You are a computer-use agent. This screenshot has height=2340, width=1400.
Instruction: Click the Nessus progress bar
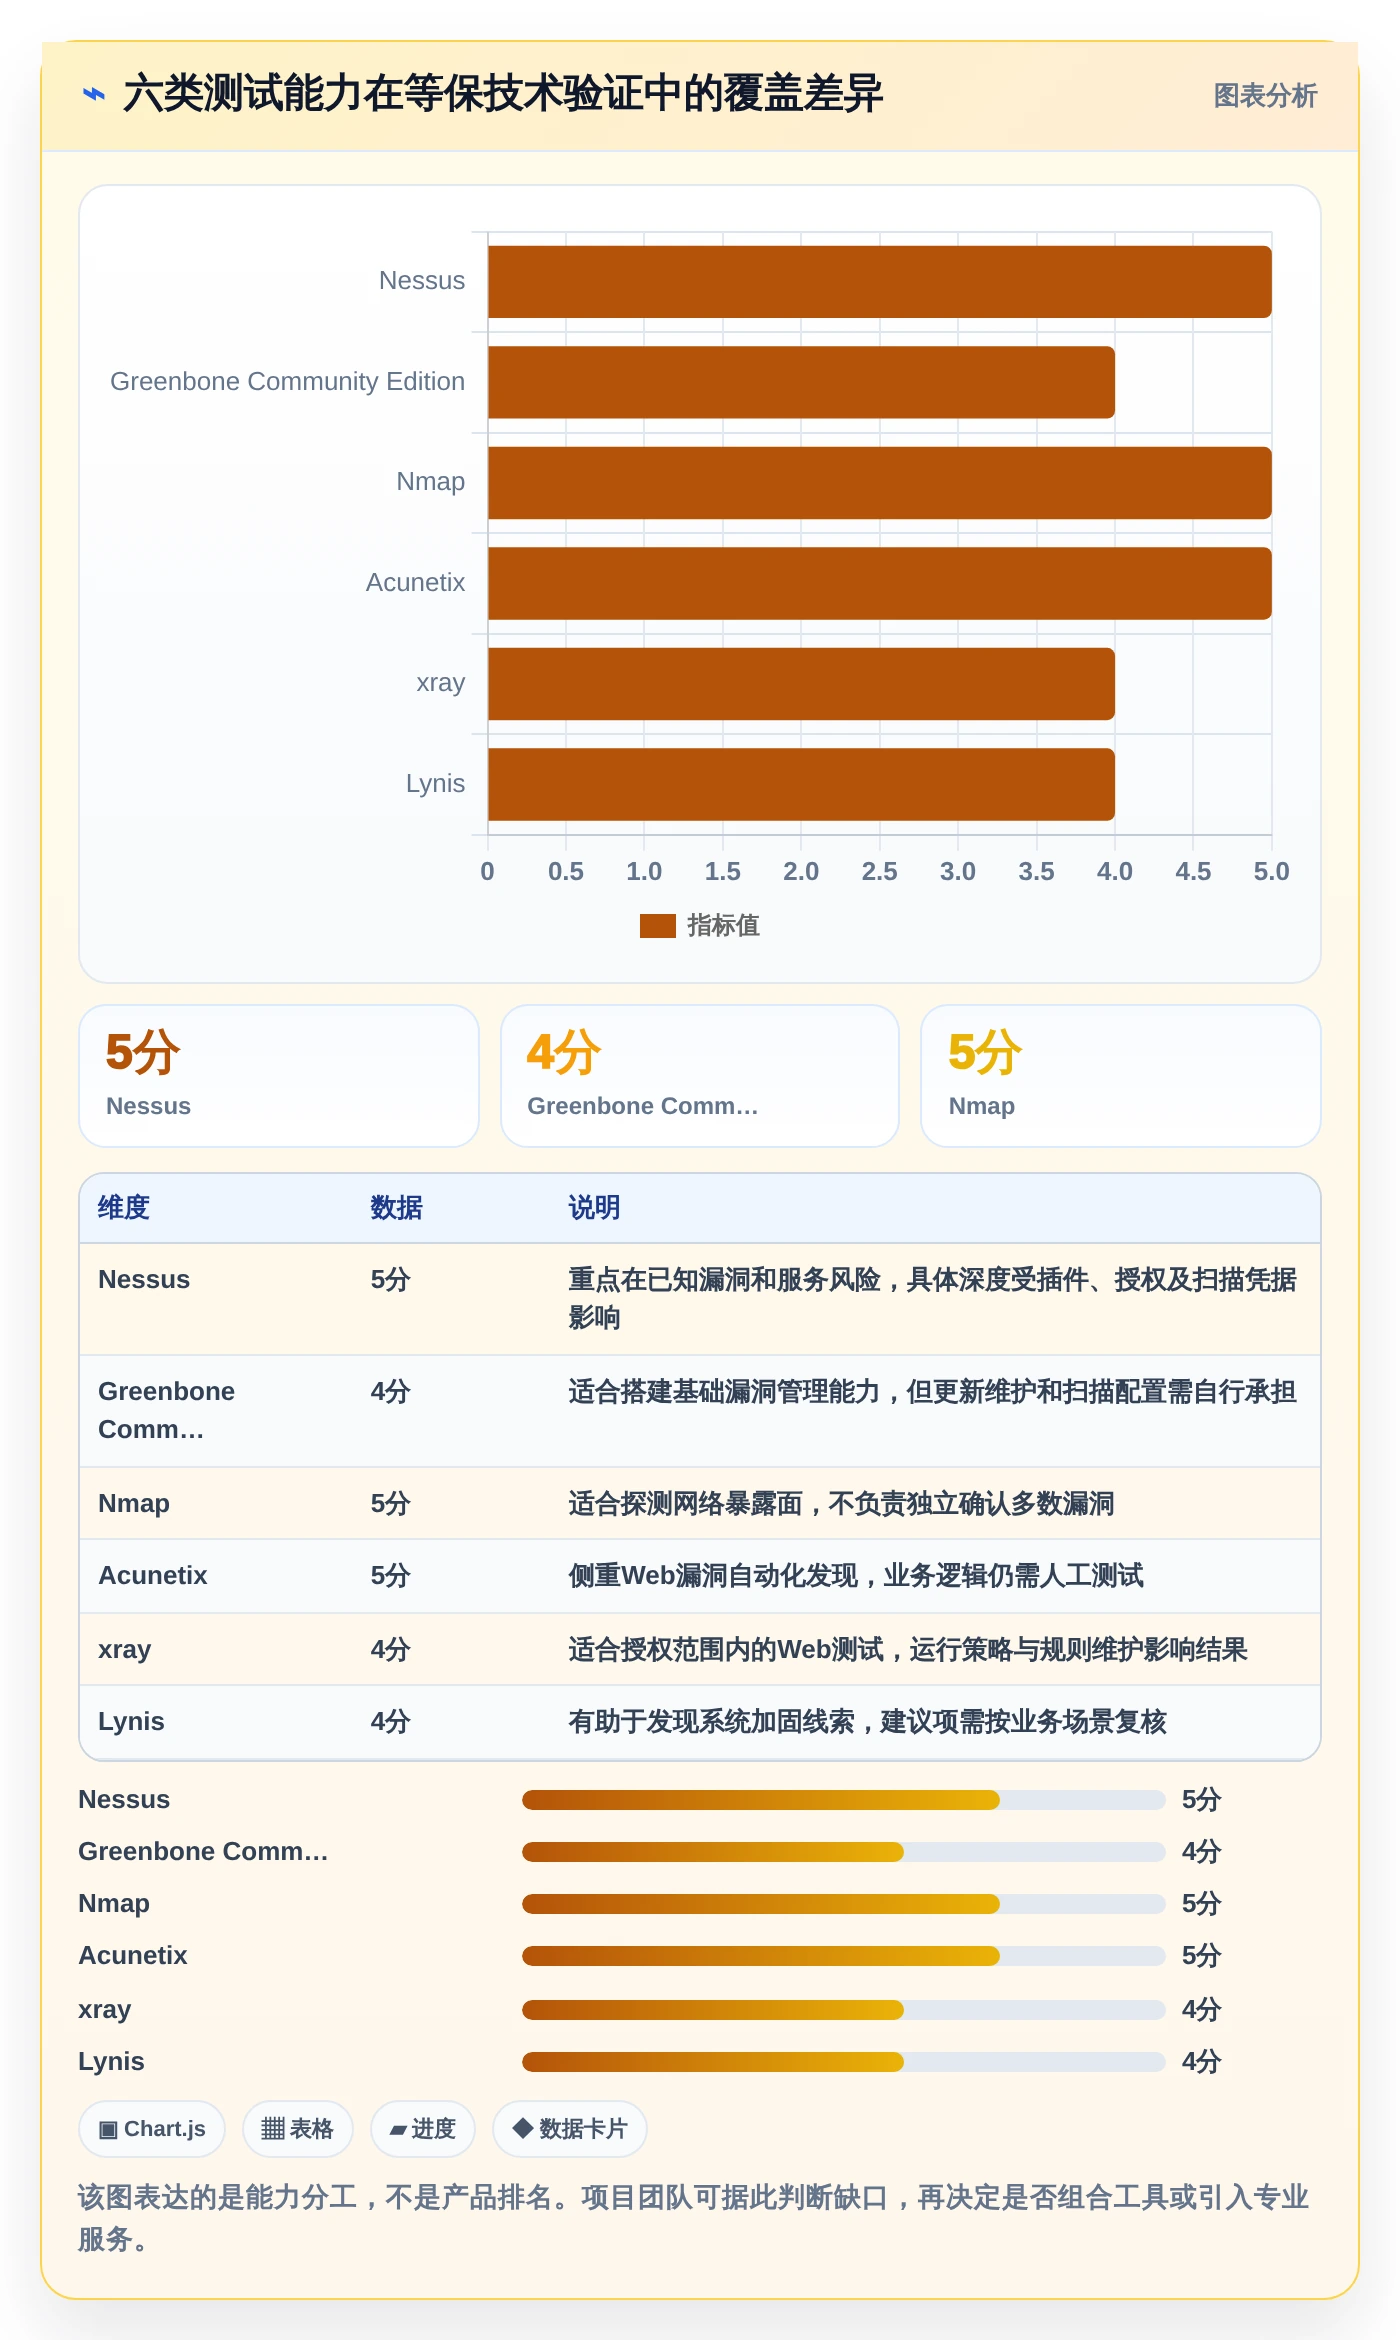click(843, 1800)
